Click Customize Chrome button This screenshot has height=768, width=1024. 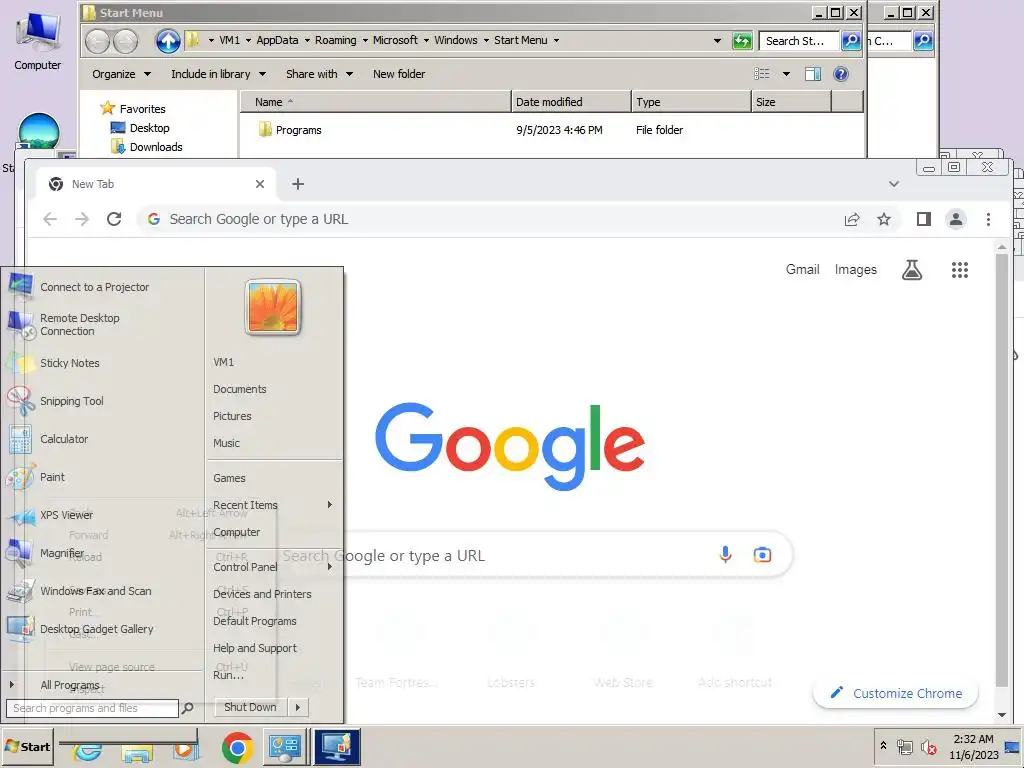(x=895, y=694)
